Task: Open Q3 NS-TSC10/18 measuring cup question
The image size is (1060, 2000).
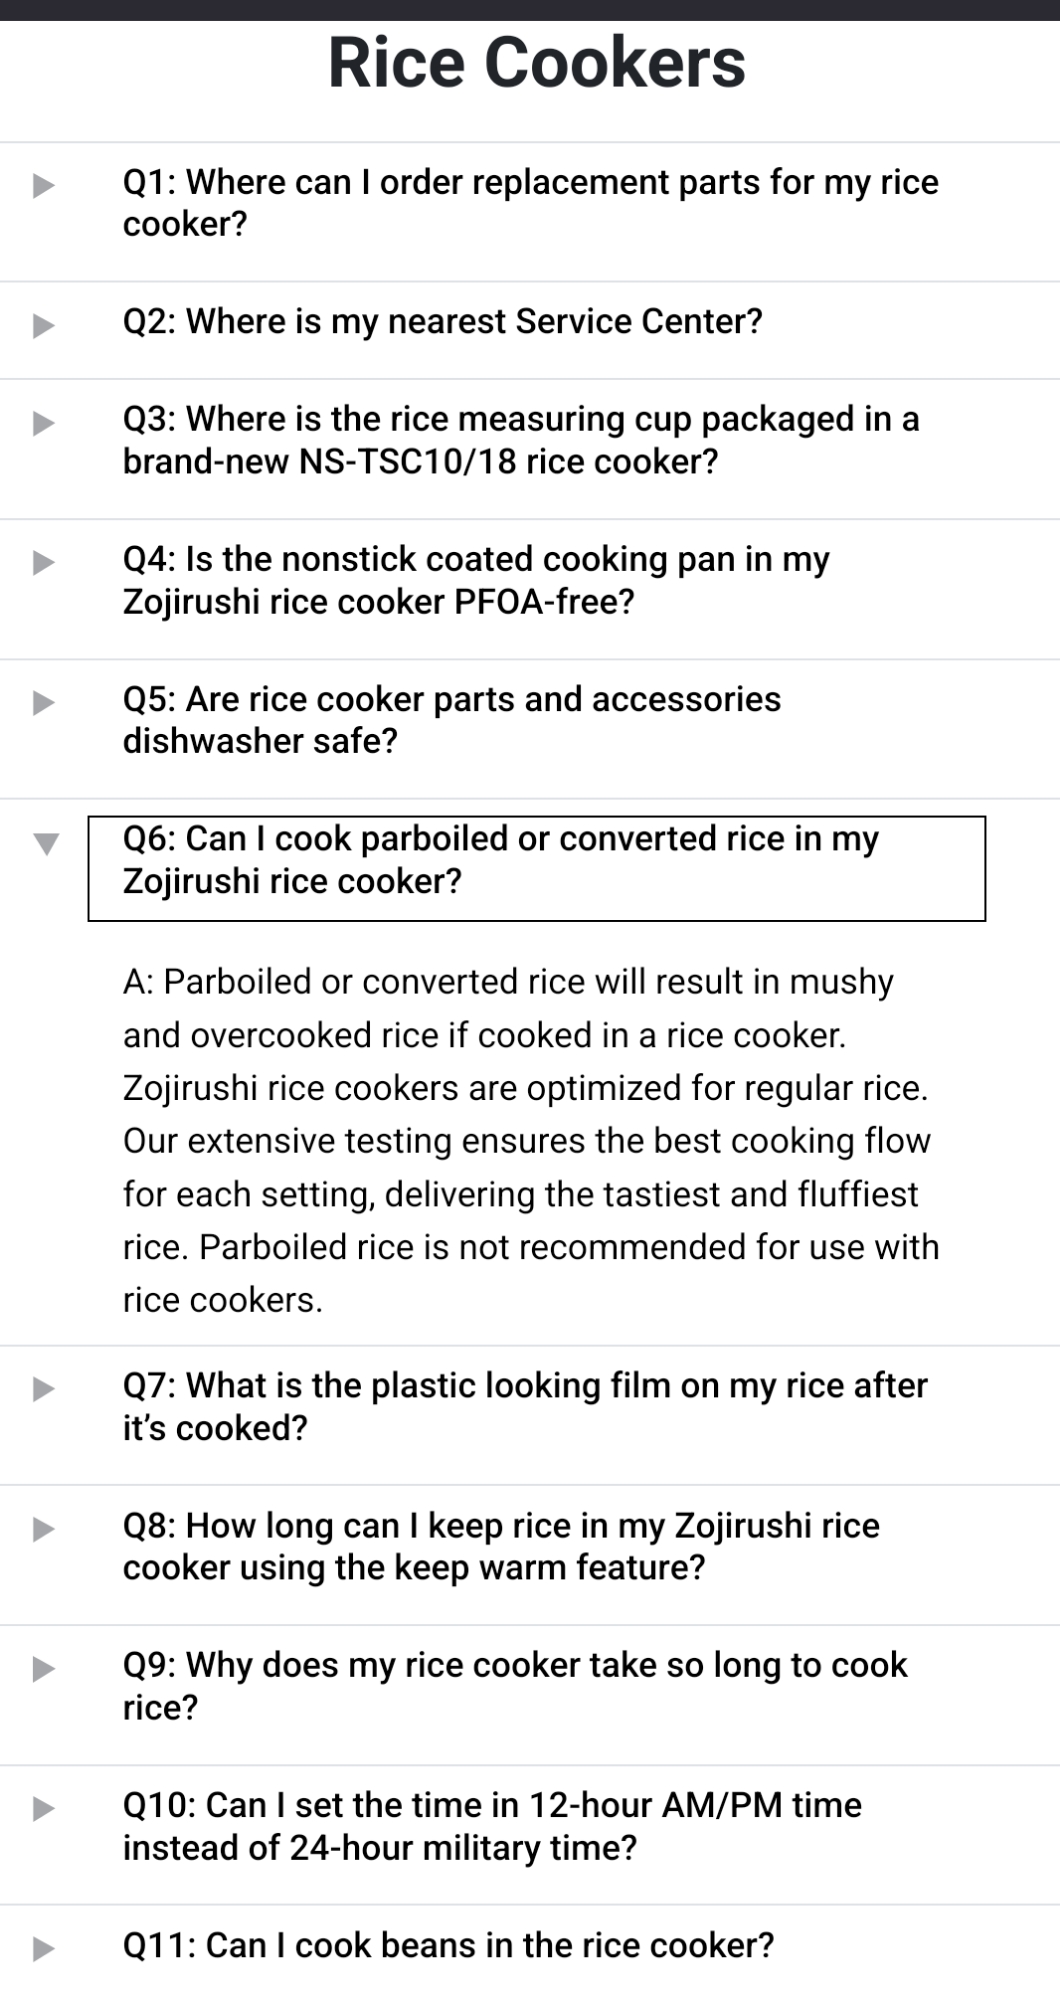Action: tap(520, 440)
